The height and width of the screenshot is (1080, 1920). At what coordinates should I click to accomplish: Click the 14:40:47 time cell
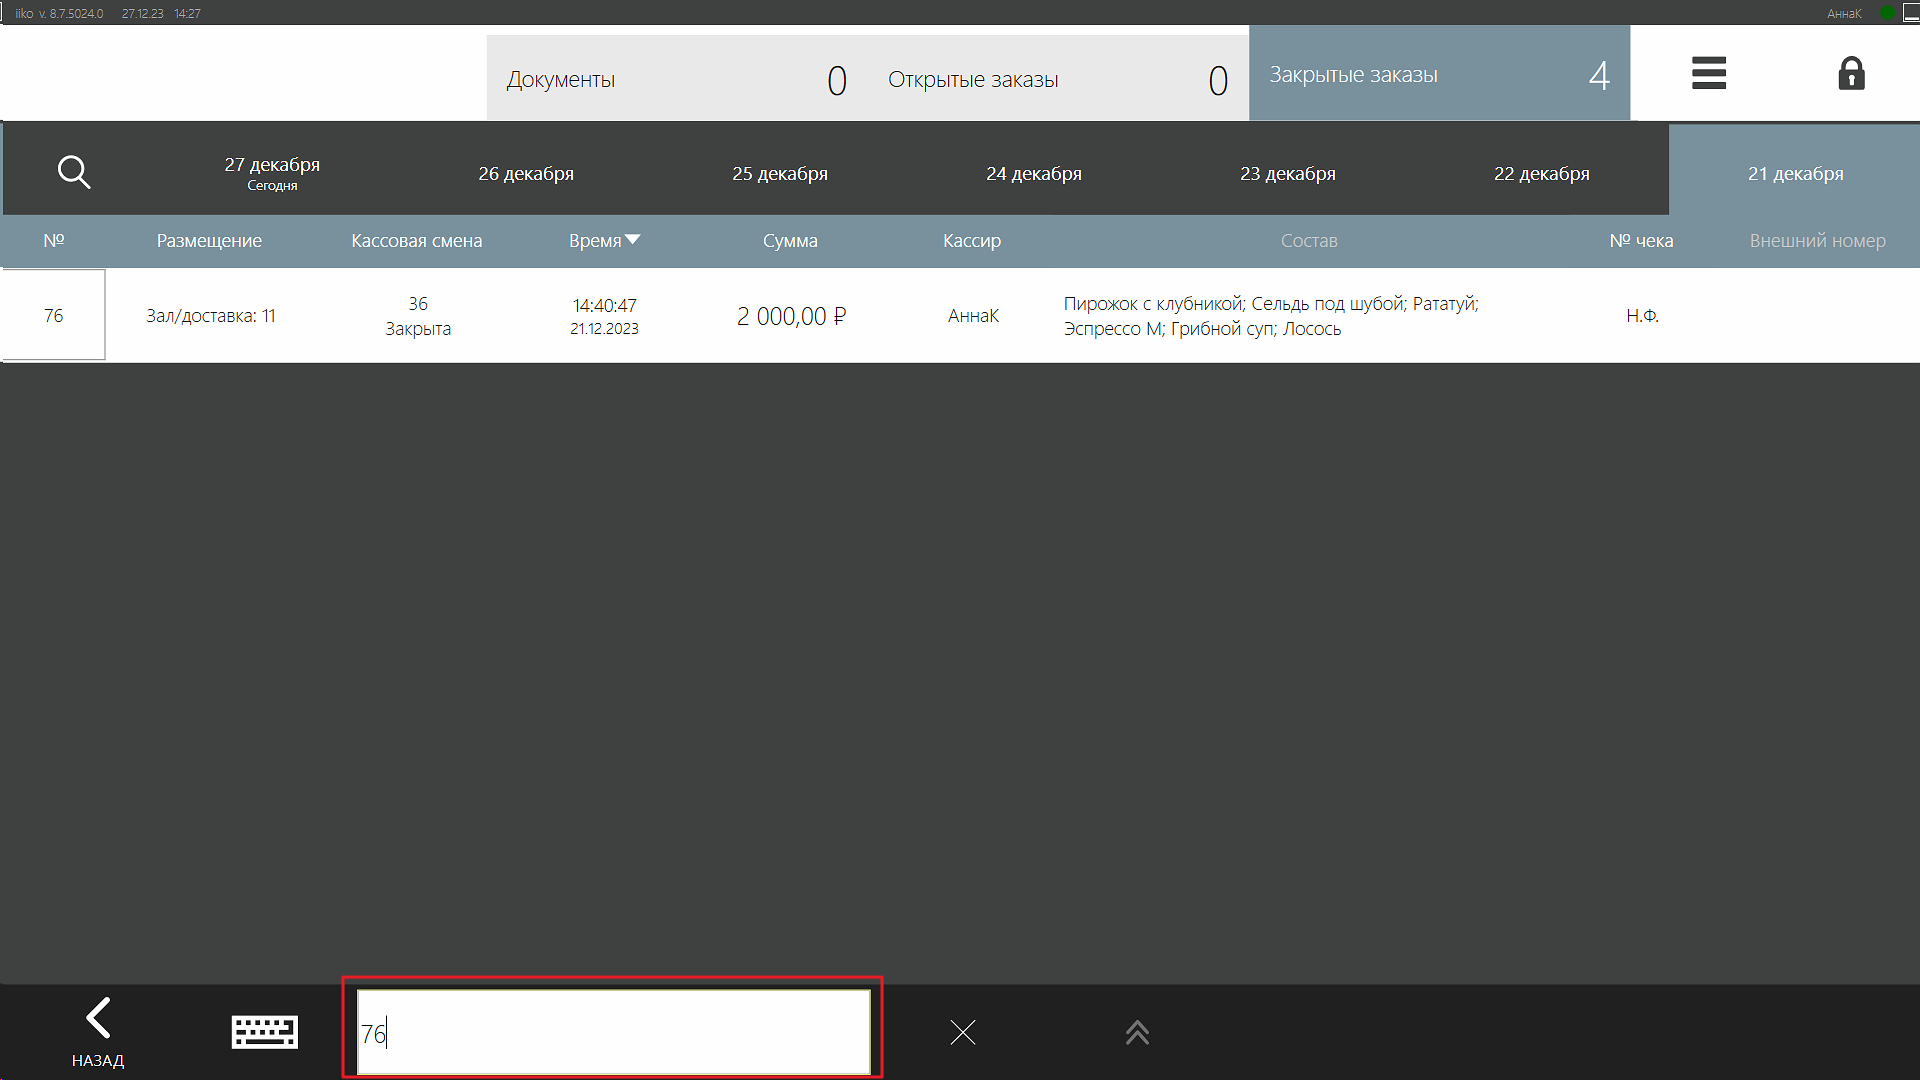click(604, 316)
